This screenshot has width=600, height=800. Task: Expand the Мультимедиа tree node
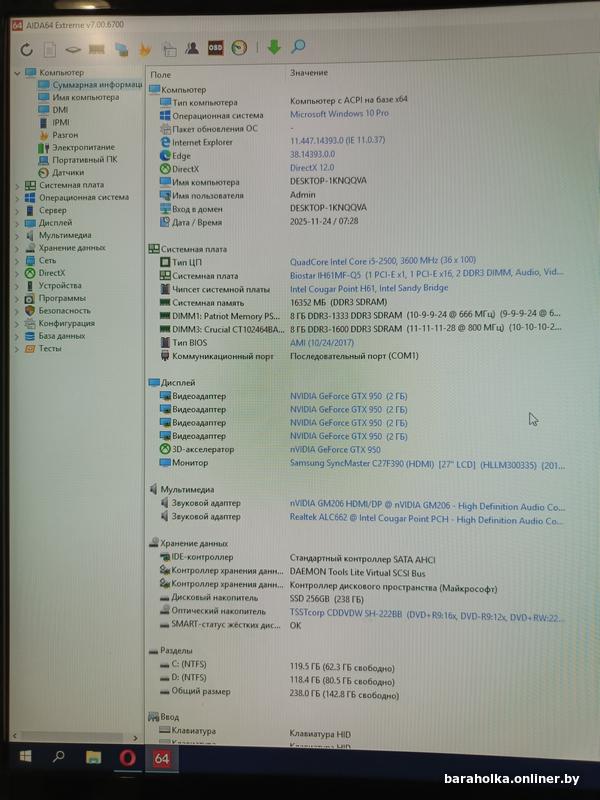pyautogui.click(x=17, y=236)
